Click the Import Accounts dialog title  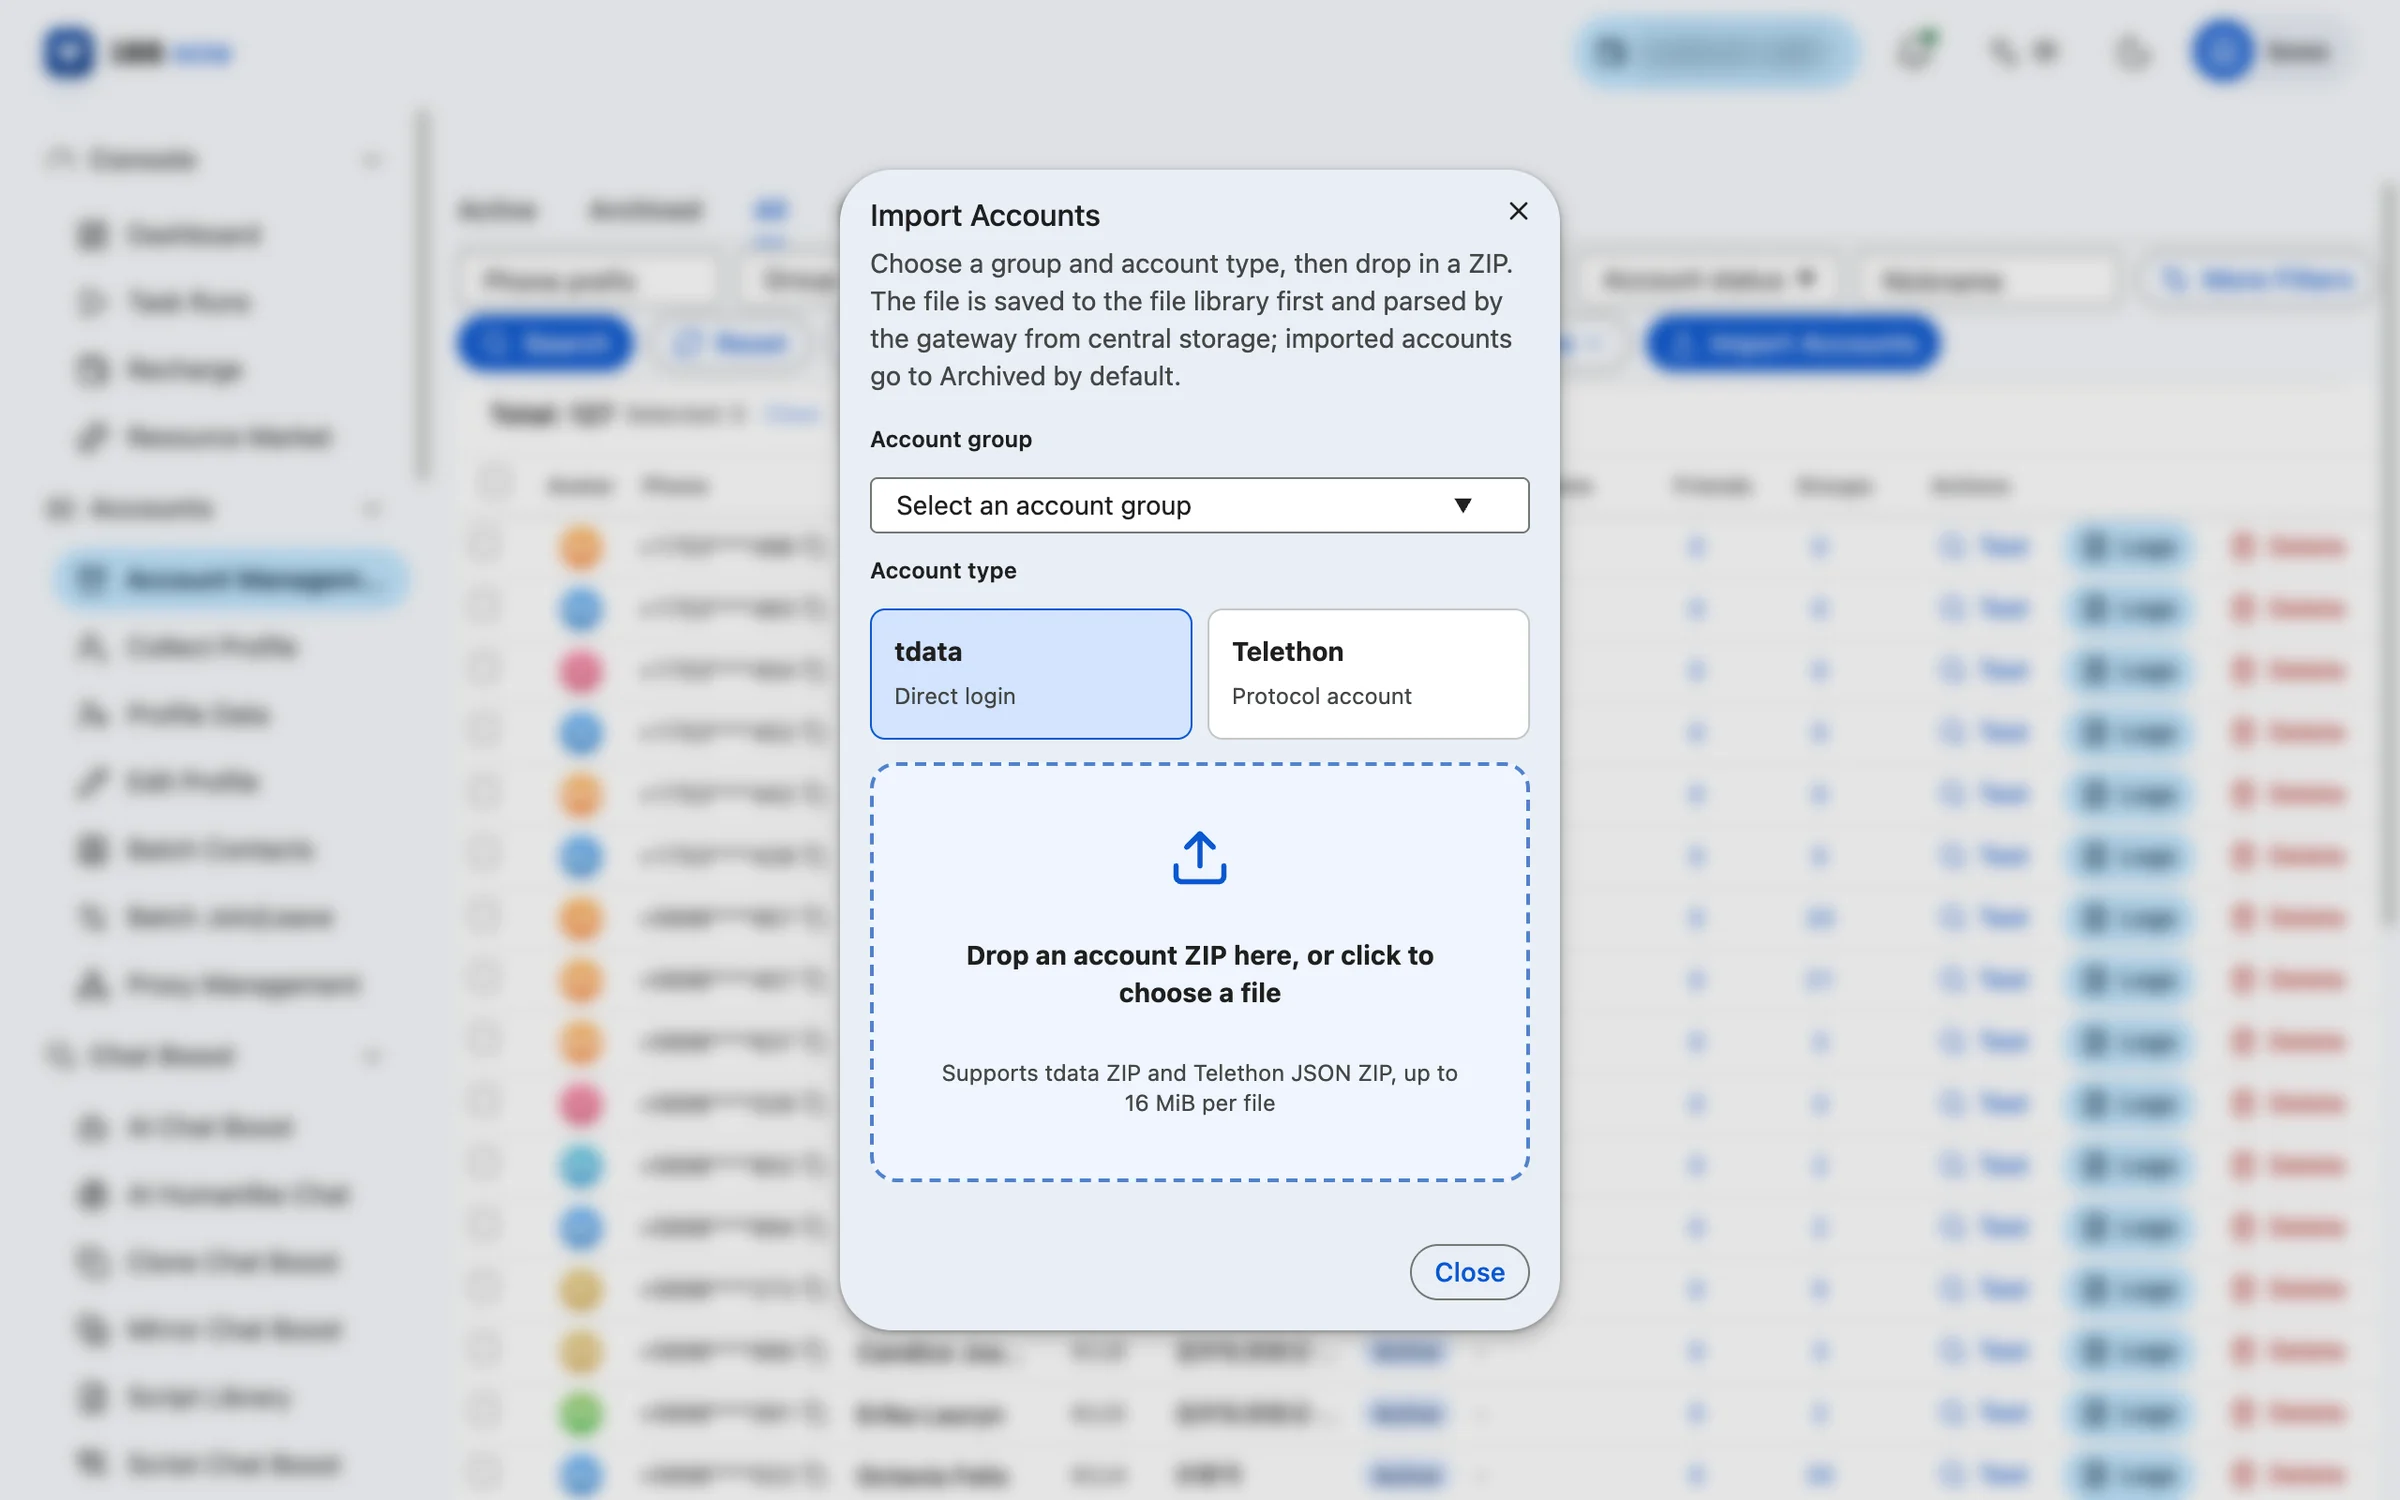pos(984,215)
